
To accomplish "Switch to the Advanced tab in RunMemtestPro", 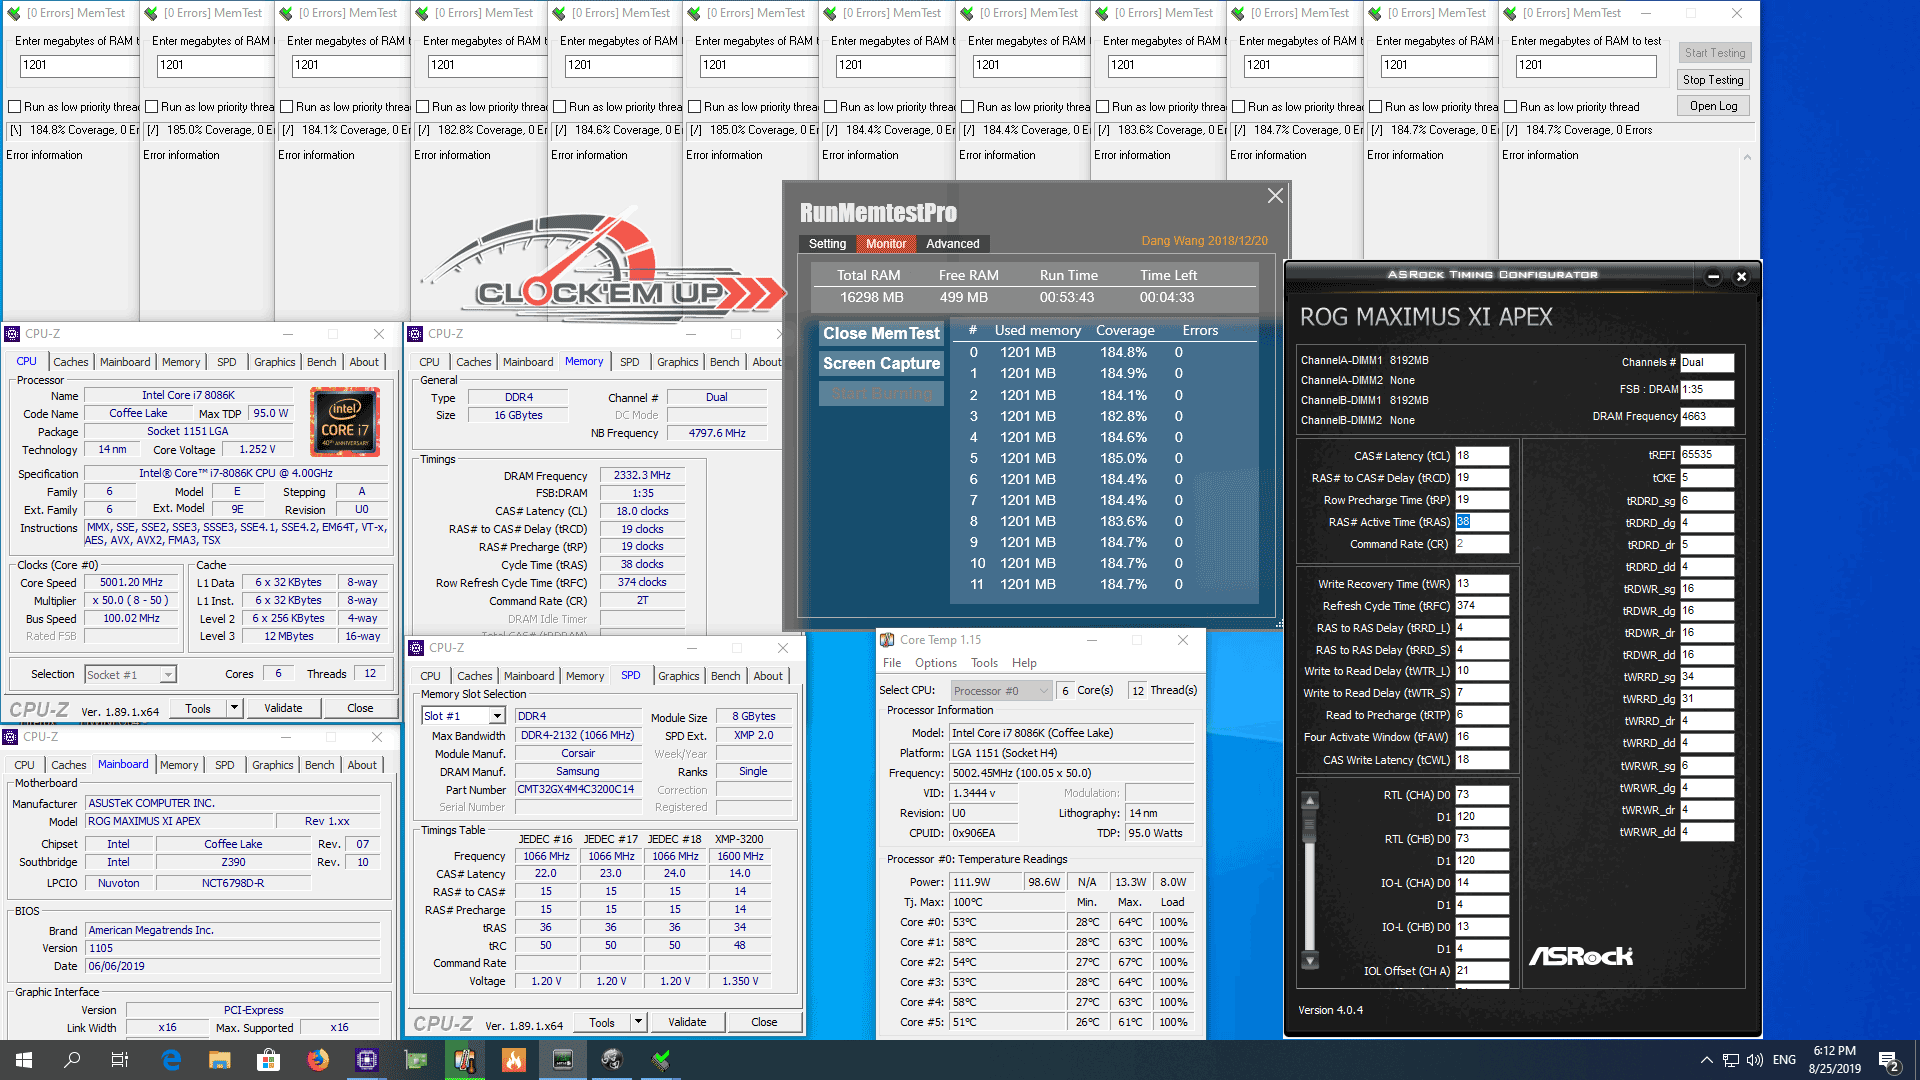I will coord(952,244).
